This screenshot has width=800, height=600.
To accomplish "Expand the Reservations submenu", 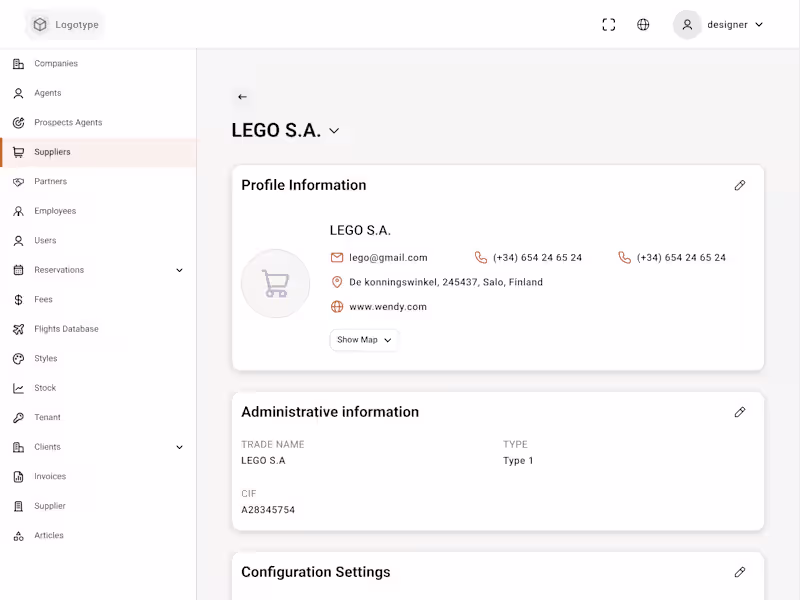I will click(180, 270).
